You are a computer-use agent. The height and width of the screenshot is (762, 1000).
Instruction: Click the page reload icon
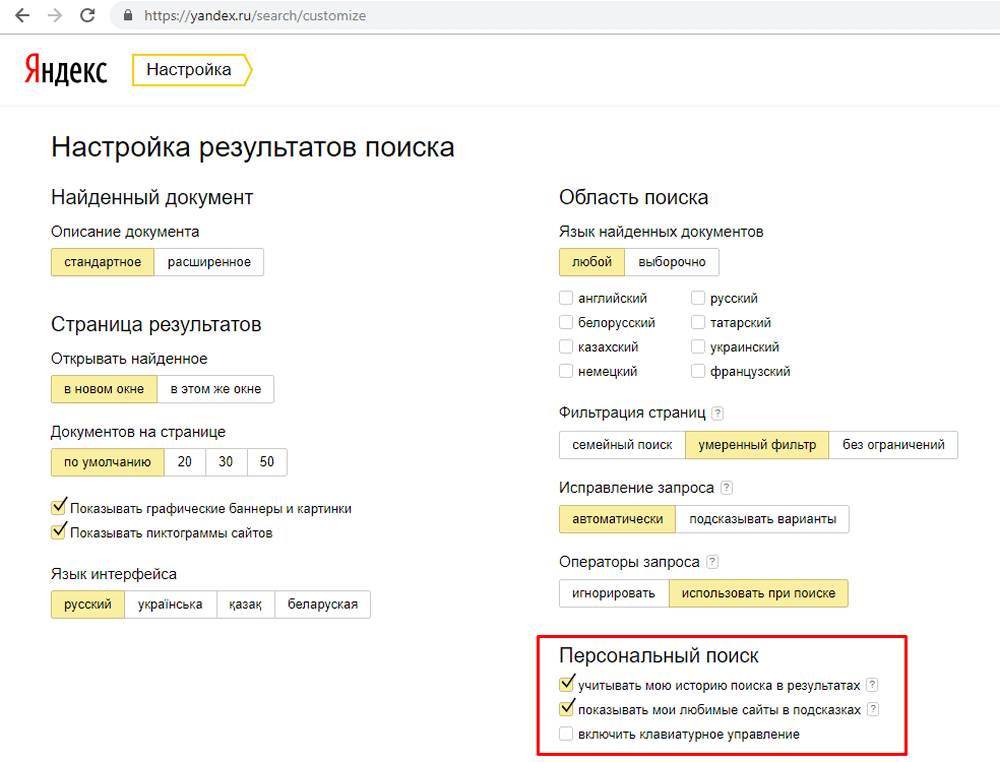87,15
